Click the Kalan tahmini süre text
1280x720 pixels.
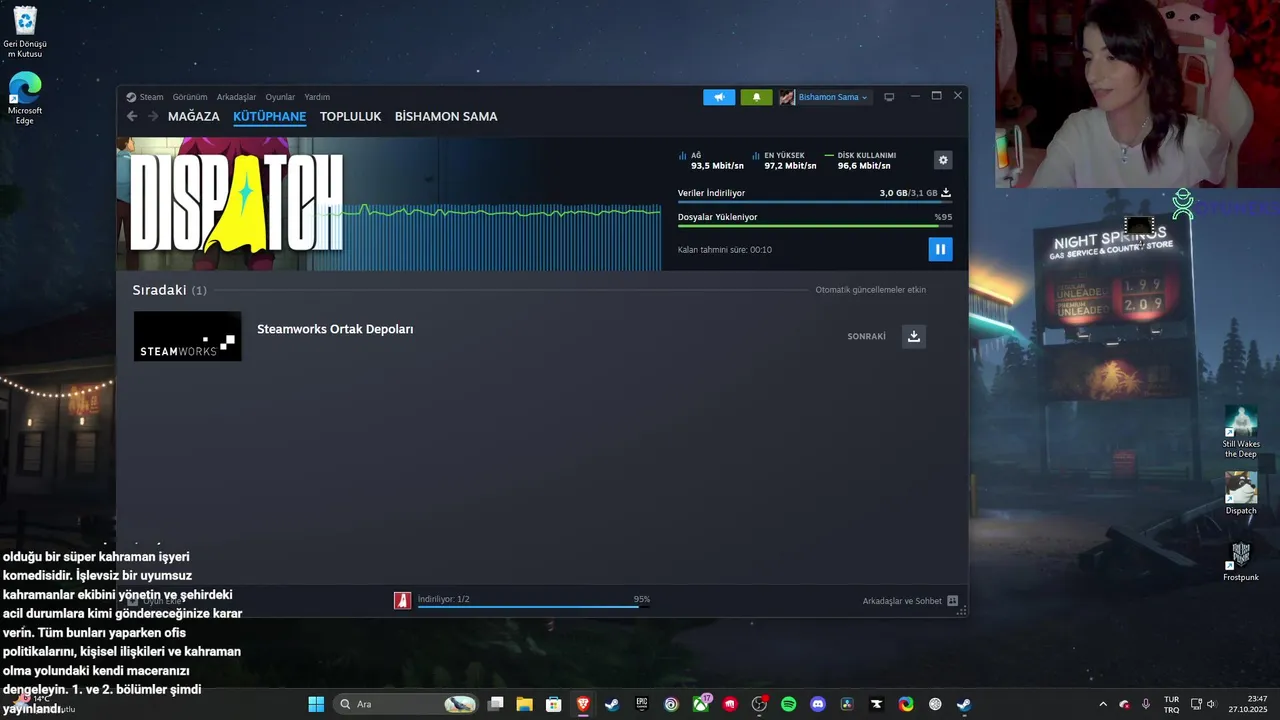click(x=725, y=250)
